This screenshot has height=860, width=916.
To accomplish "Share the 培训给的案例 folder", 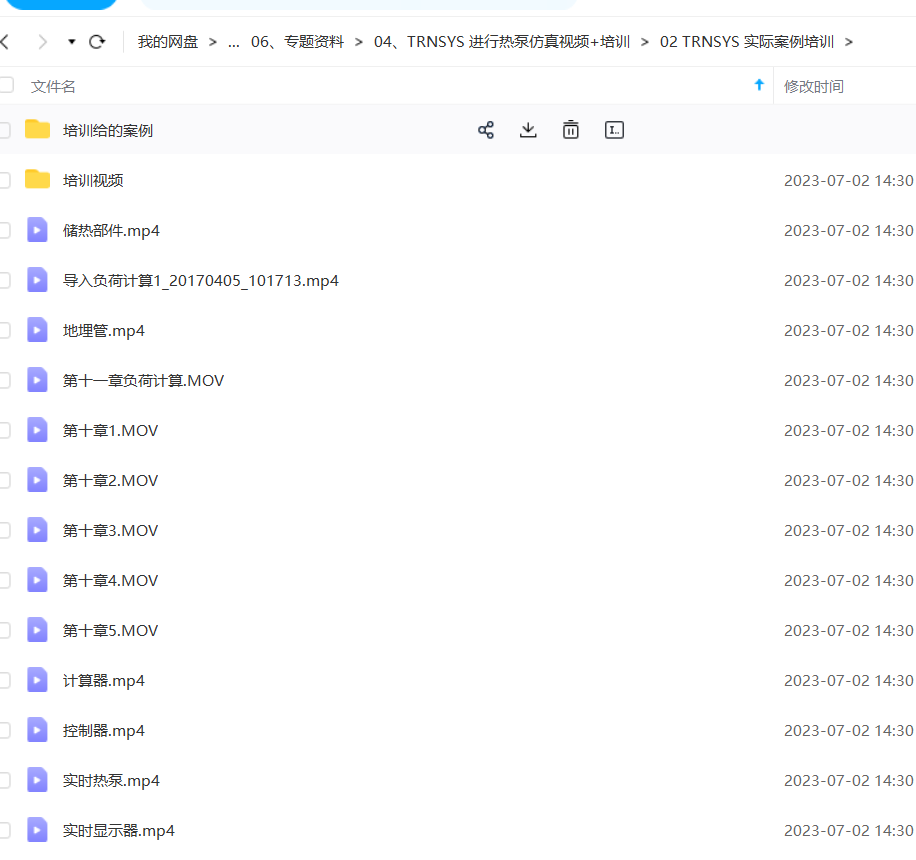I will 485,130.
